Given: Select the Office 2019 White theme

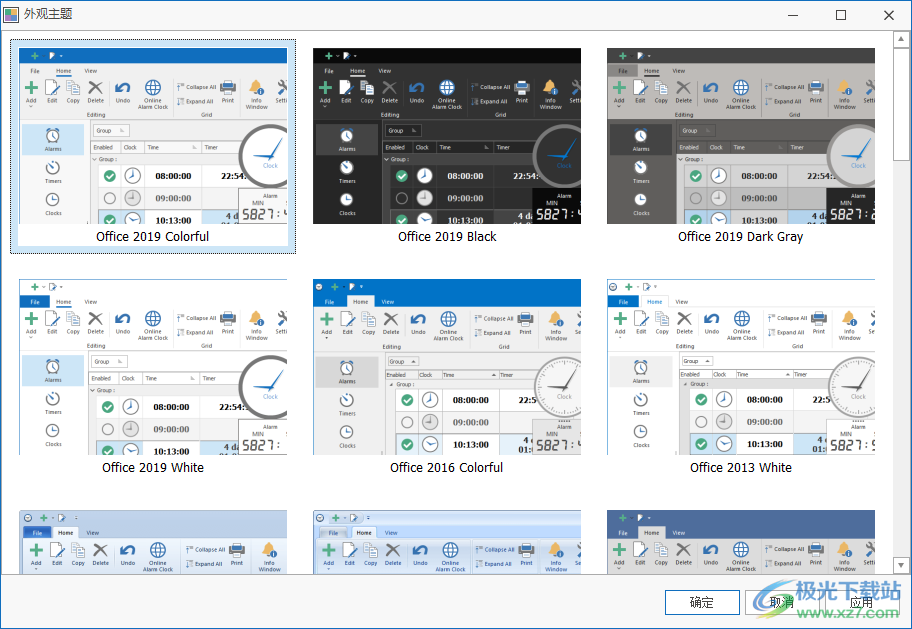Looking at the screenshot, I should click(x=153, y=378).
